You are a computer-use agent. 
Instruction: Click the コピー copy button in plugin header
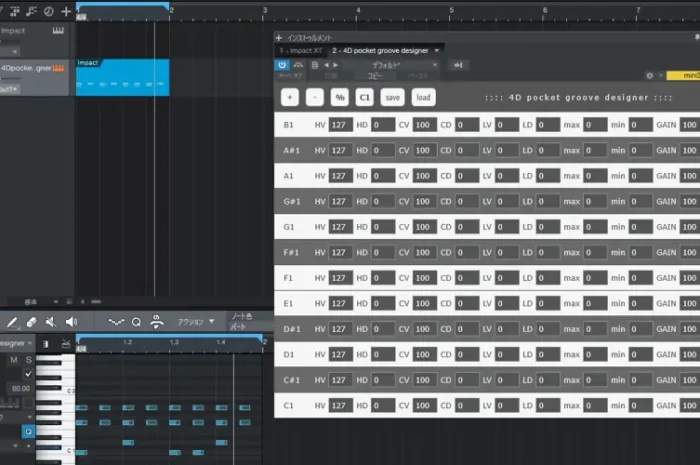[x=375, y=76]
